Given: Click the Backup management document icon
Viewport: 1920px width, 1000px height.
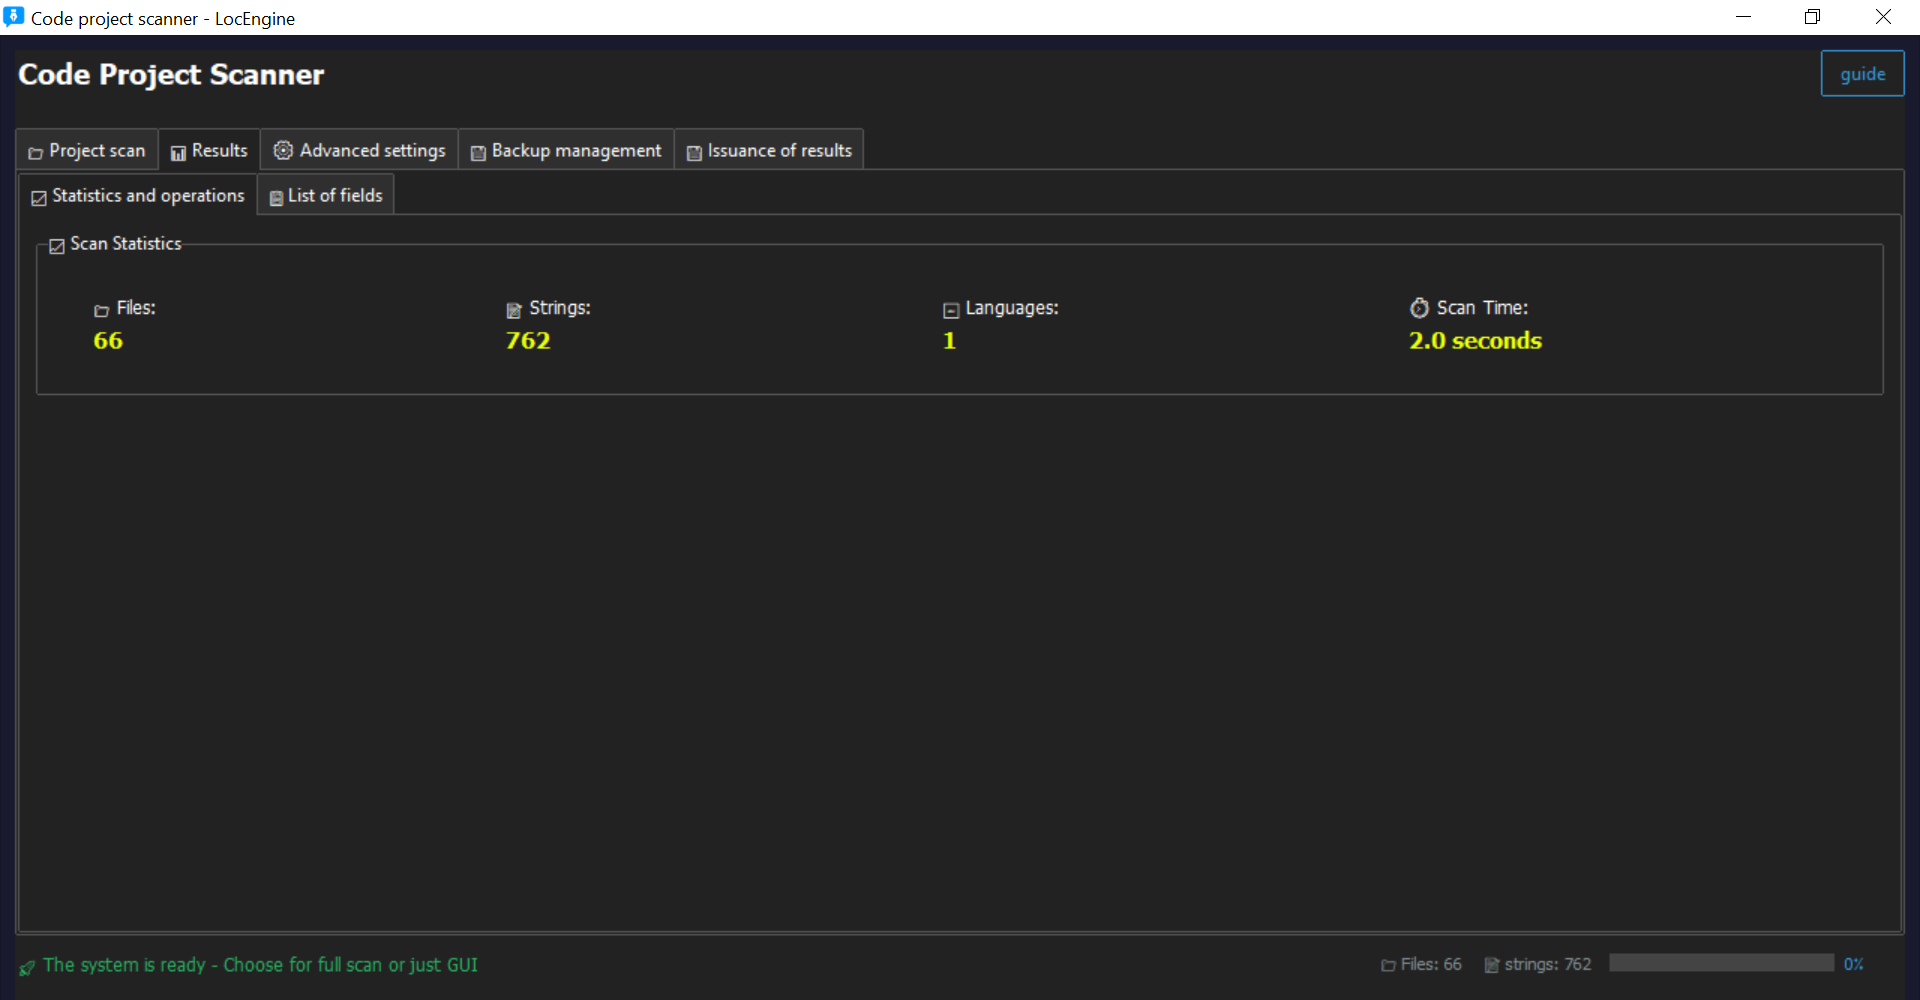Looking at the screenshot, I should (478, 151).
